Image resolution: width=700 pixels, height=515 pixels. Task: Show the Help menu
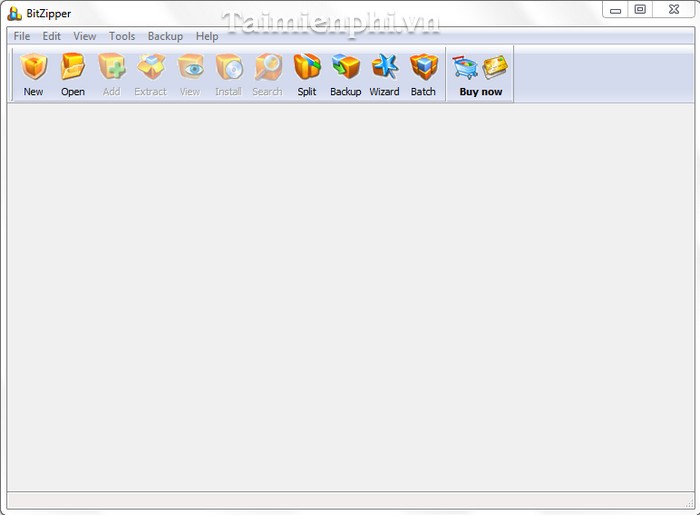point(207,36)
